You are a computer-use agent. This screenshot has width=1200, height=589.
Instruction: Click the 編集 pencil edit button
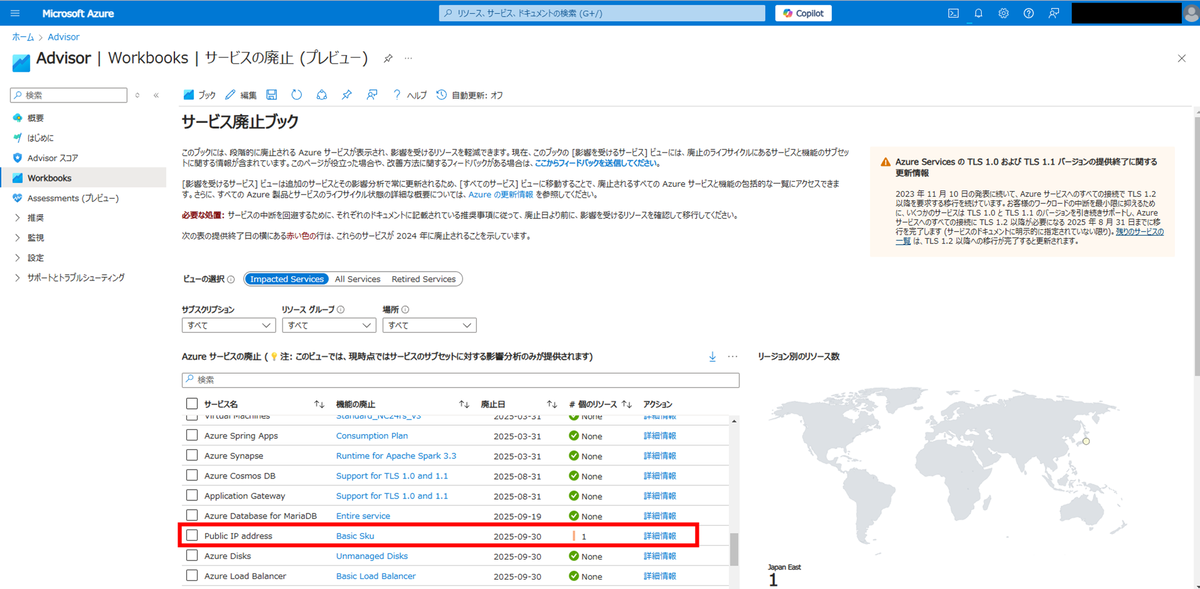241,95
